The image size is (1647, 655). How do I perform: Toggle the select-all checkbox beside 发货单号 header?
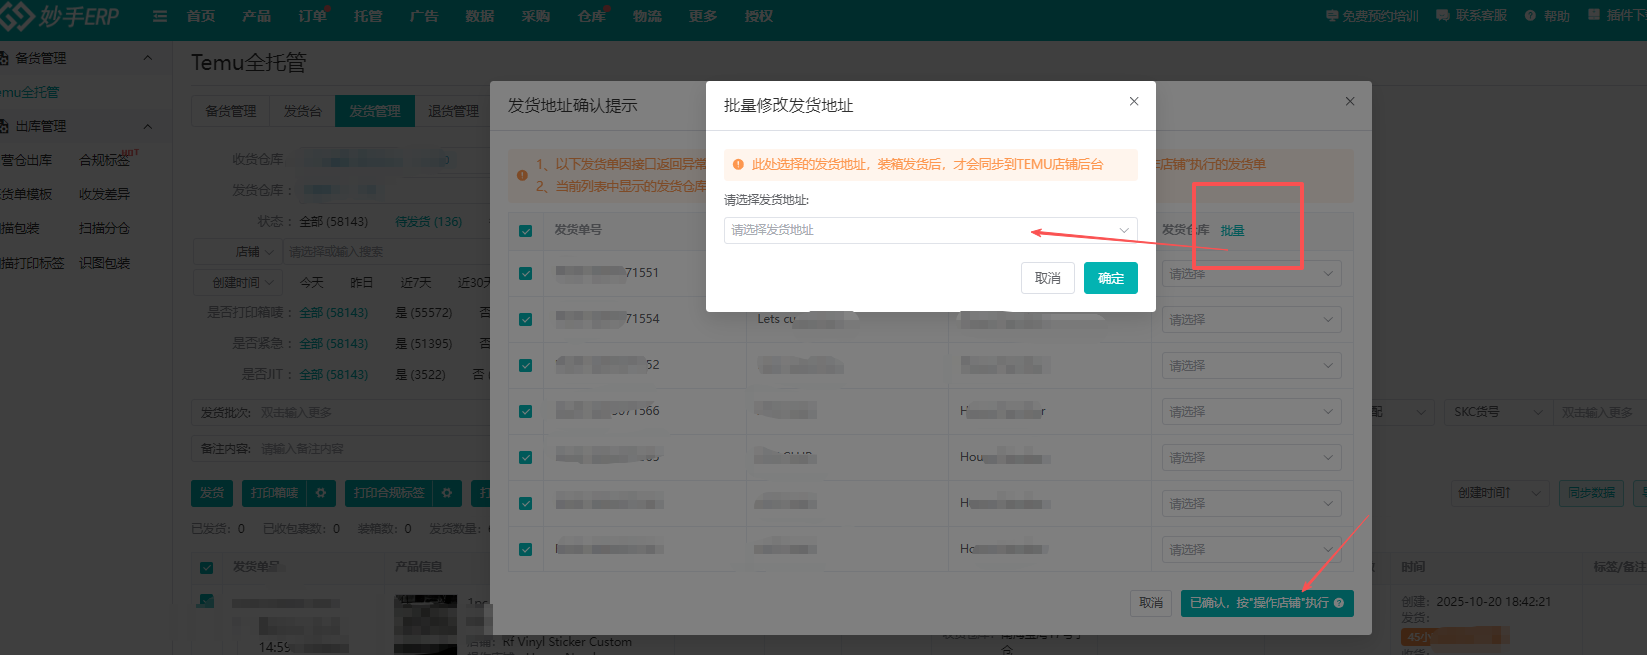[526, 231]
